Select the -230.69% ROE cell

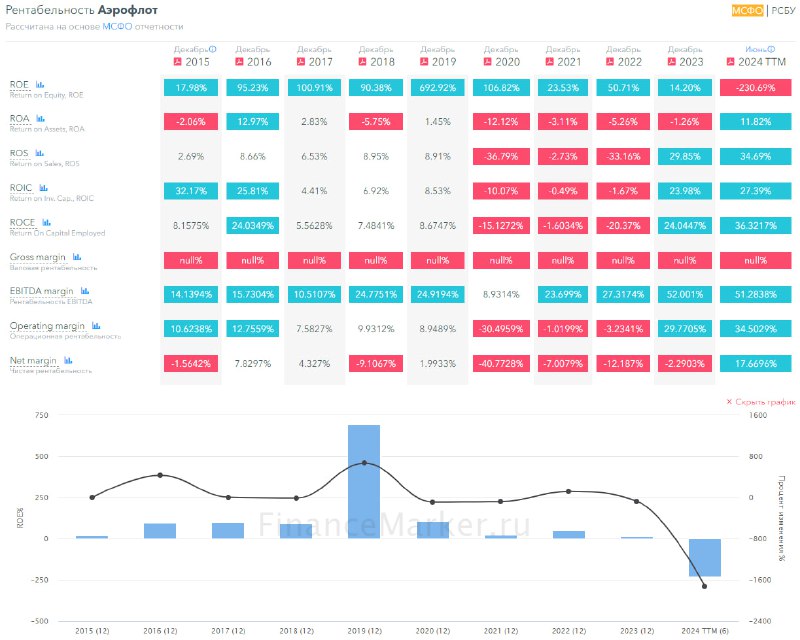pyautogui.click(x=755, y=88)
